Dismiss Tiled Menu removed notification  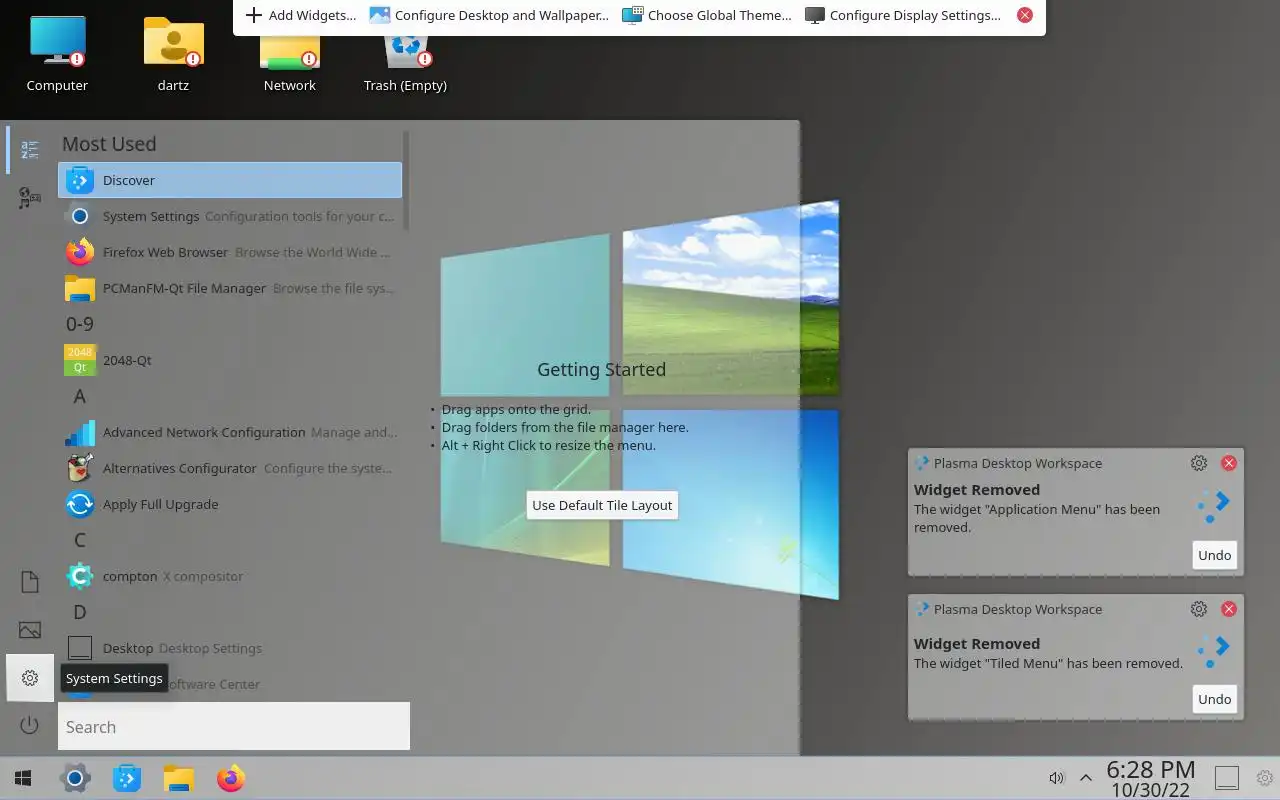tap(1229, 609)
